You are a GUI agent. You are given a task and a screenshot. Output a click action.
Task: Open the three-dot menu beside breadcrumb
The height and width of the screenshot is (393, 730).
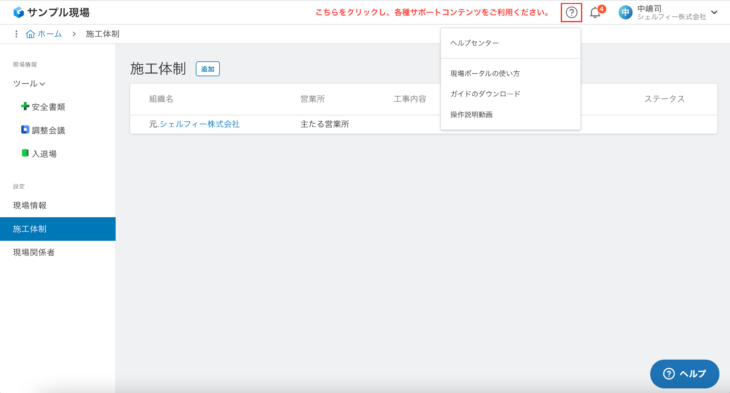[16, 34]
